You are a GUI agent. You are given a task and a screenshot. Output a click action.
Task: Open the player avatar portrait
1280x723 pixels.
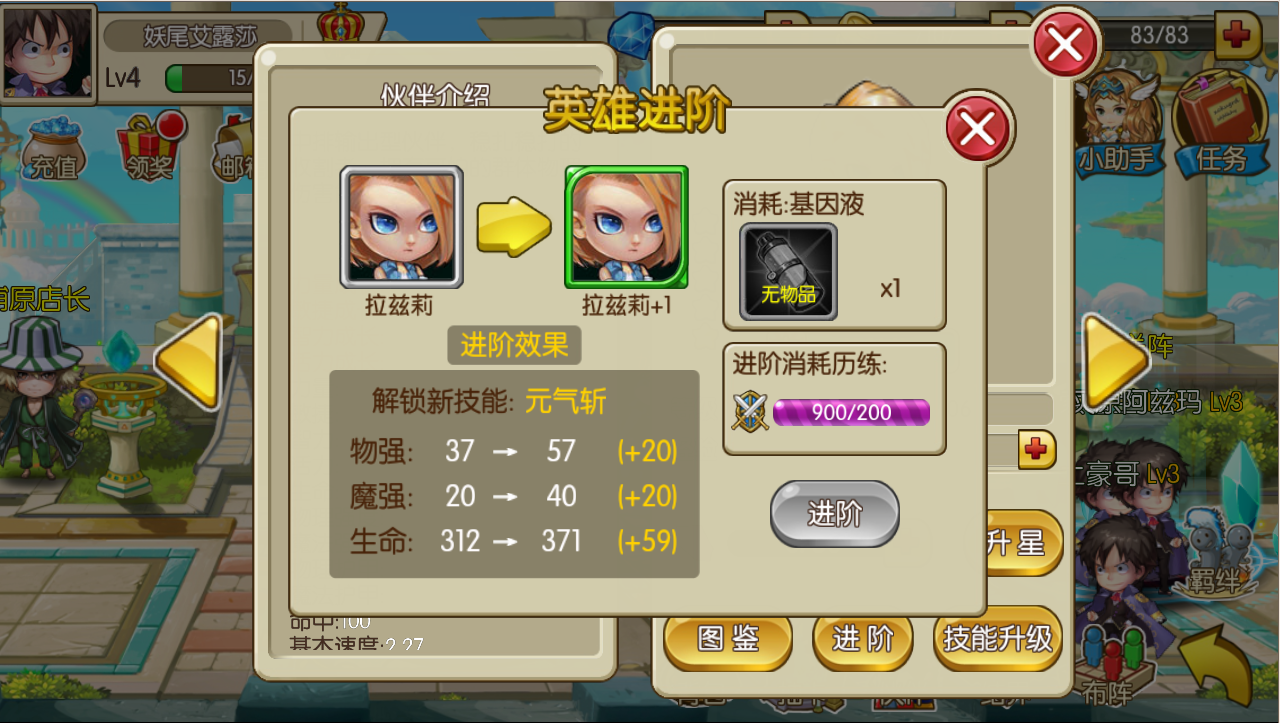[49, 52]
